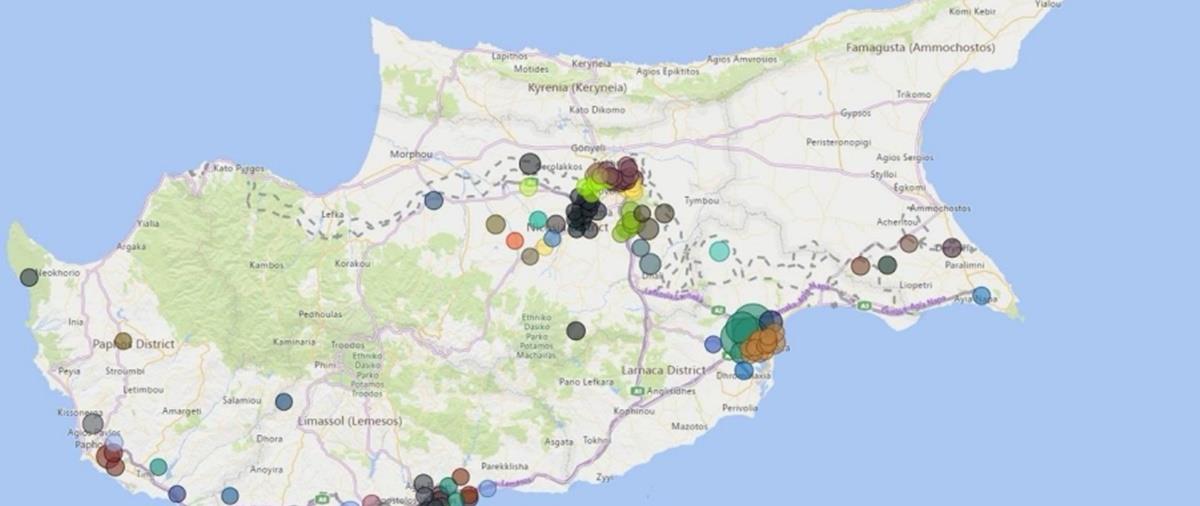
Task: Click the Kyrenia (Keryneia) map label
Action: [x=577, y=88]
